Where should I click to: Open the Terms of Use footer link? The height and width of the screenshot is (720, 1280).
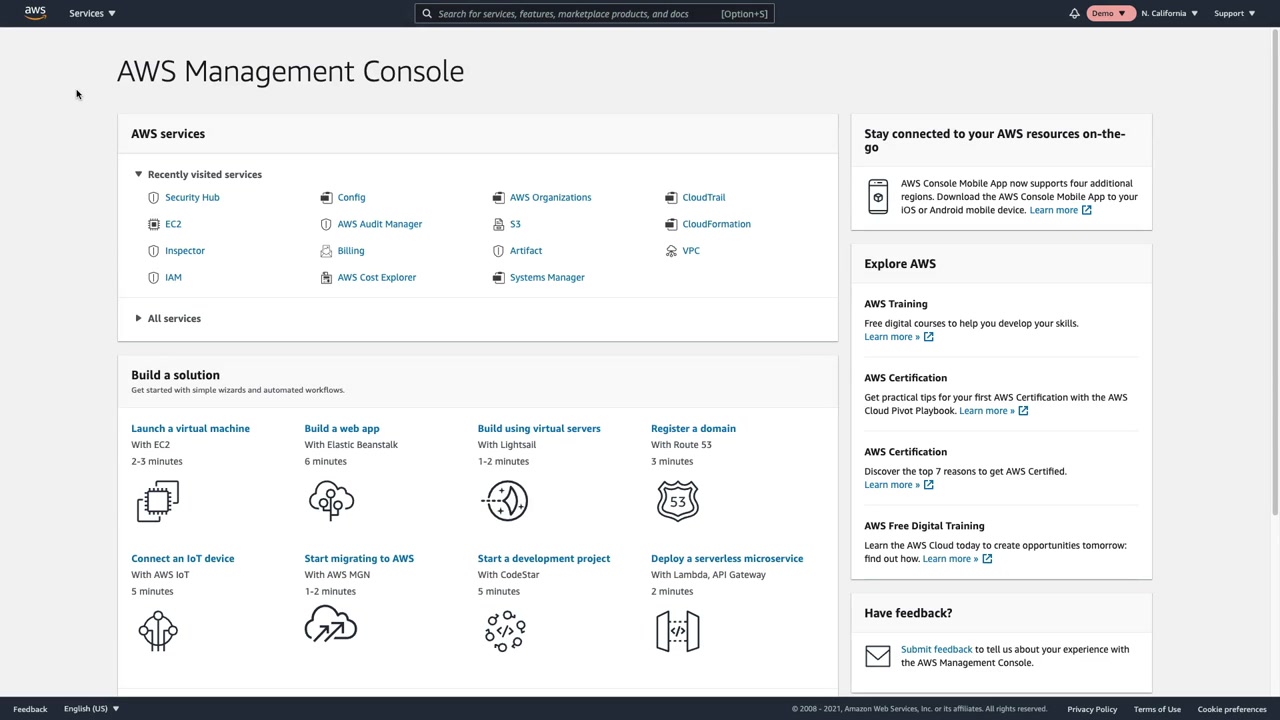1157,710
